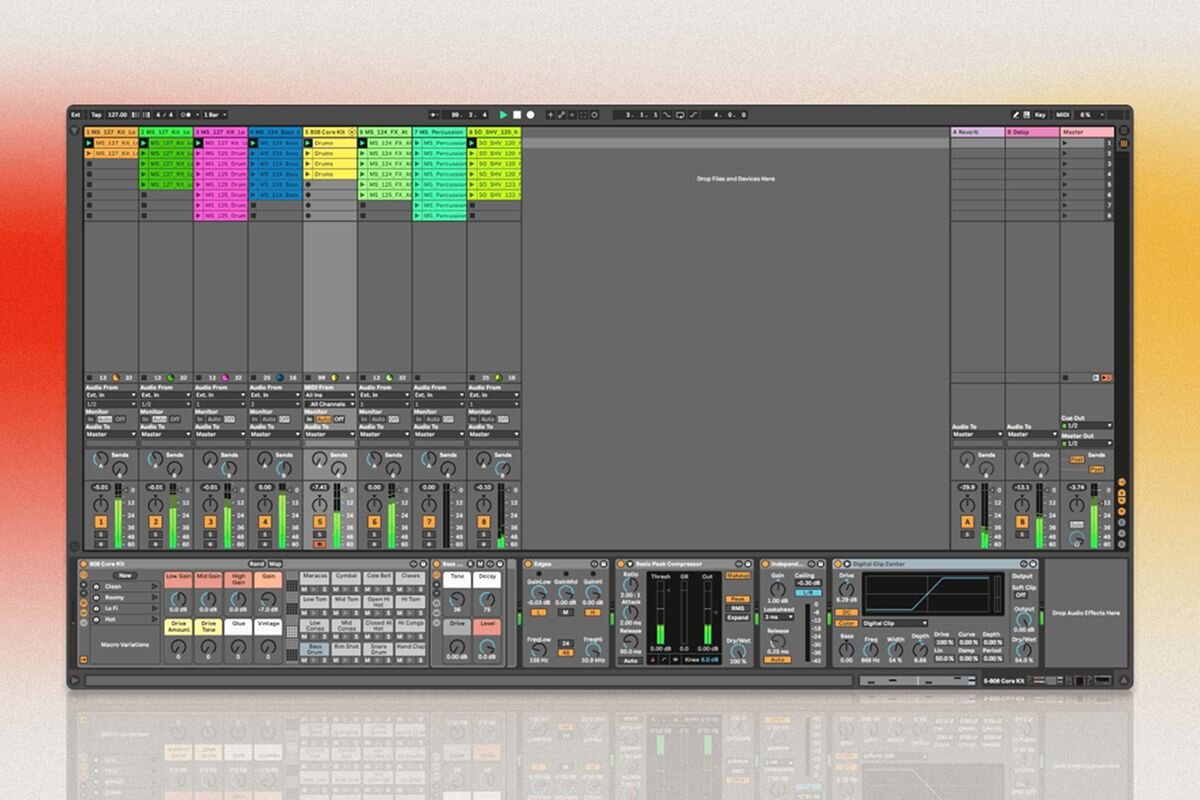Screen dimensions: 1200x800
Task: Click the green Play button in transport
Action: (503, 115)
